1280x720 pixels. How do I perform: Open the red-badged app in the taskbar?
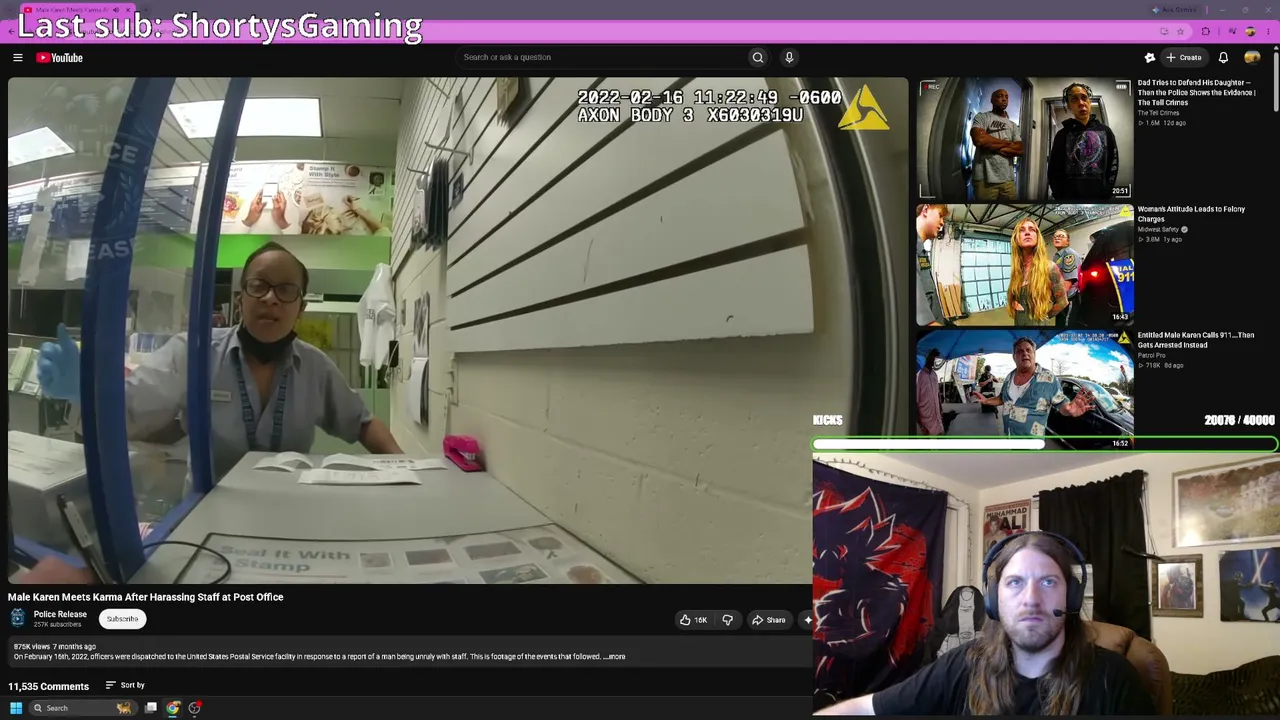click(195, 708)
